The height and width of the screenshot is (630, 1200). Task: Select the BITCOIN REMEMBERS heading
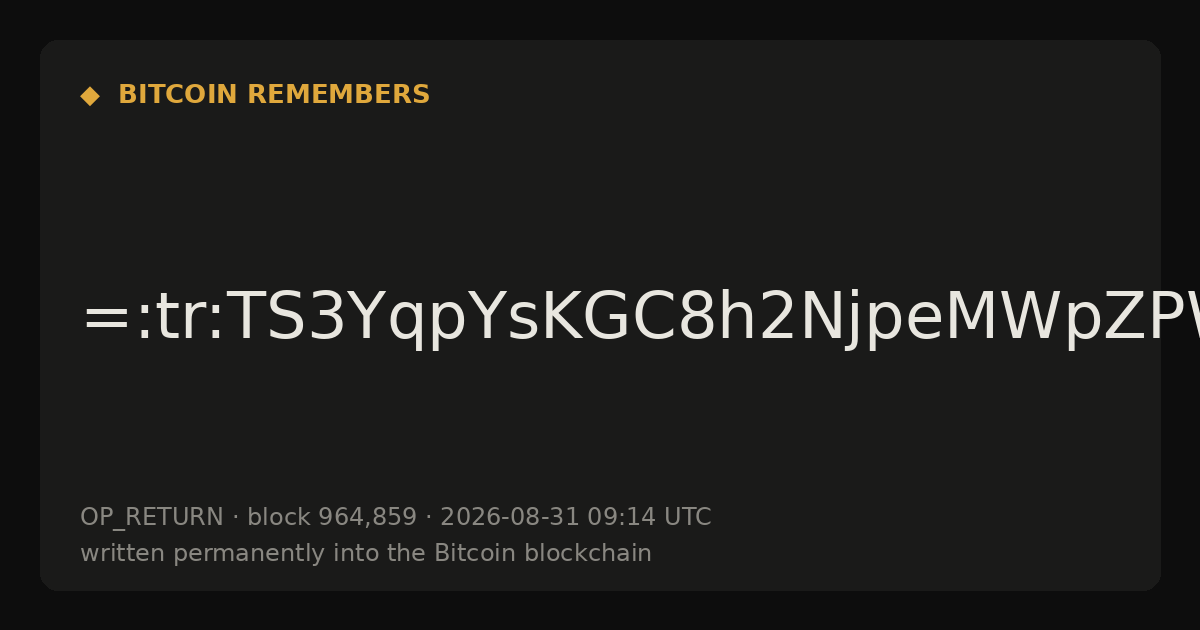(x=274, y=95)
